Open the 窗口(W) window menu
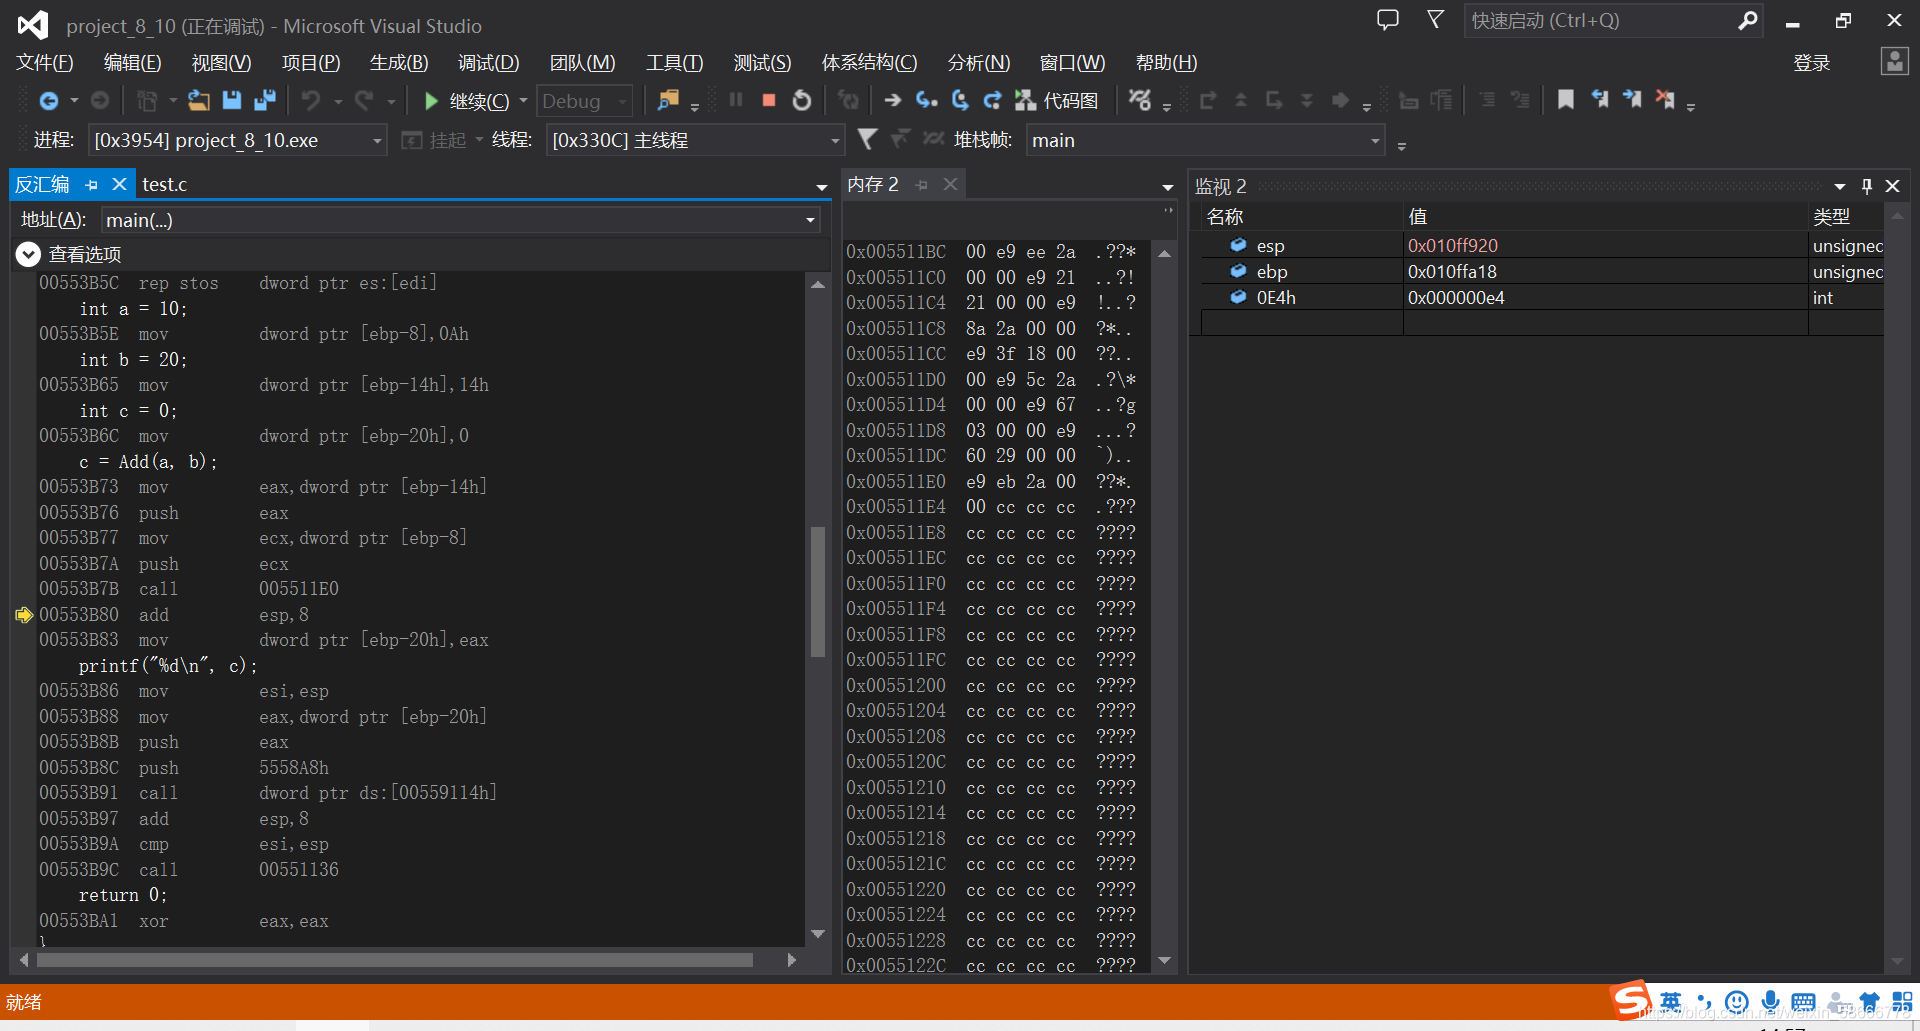The height and width of the screenshot is (1031, 1920). tap(1072, 63)
